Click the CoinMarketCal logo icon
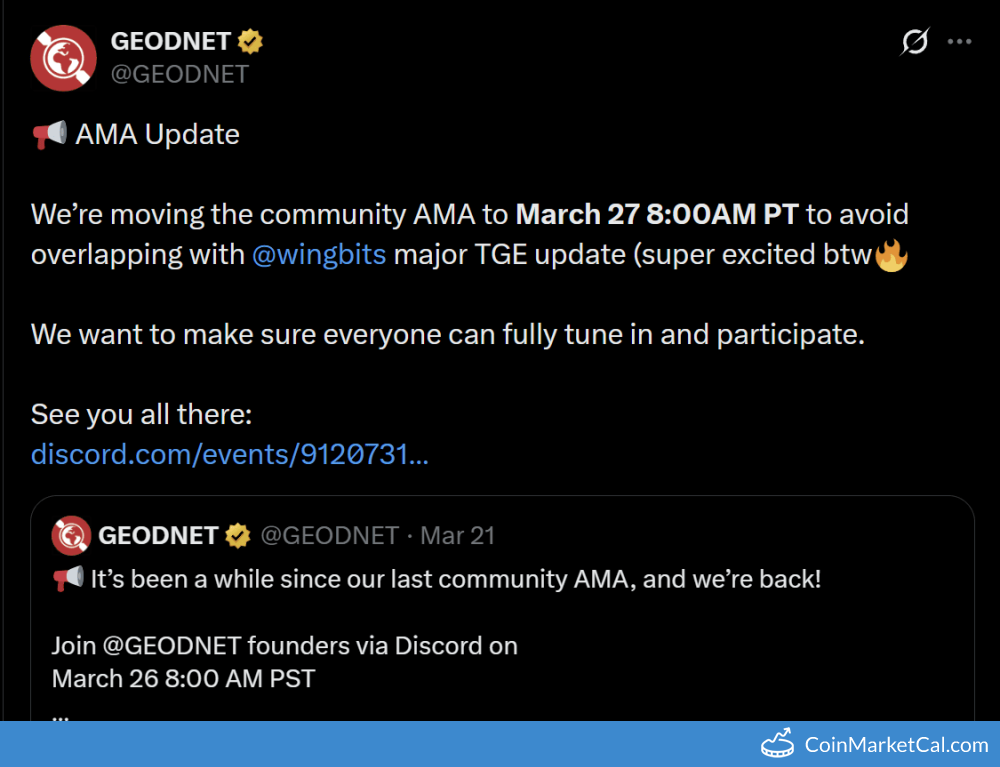 (778, 745)
